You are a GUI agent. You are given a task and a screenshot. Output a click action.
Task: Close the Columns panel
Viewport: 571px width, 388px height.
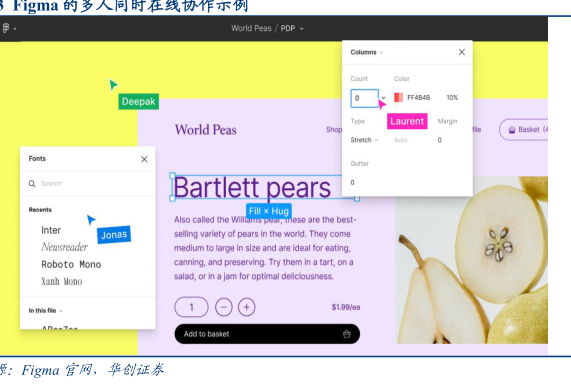coord(461,52)
